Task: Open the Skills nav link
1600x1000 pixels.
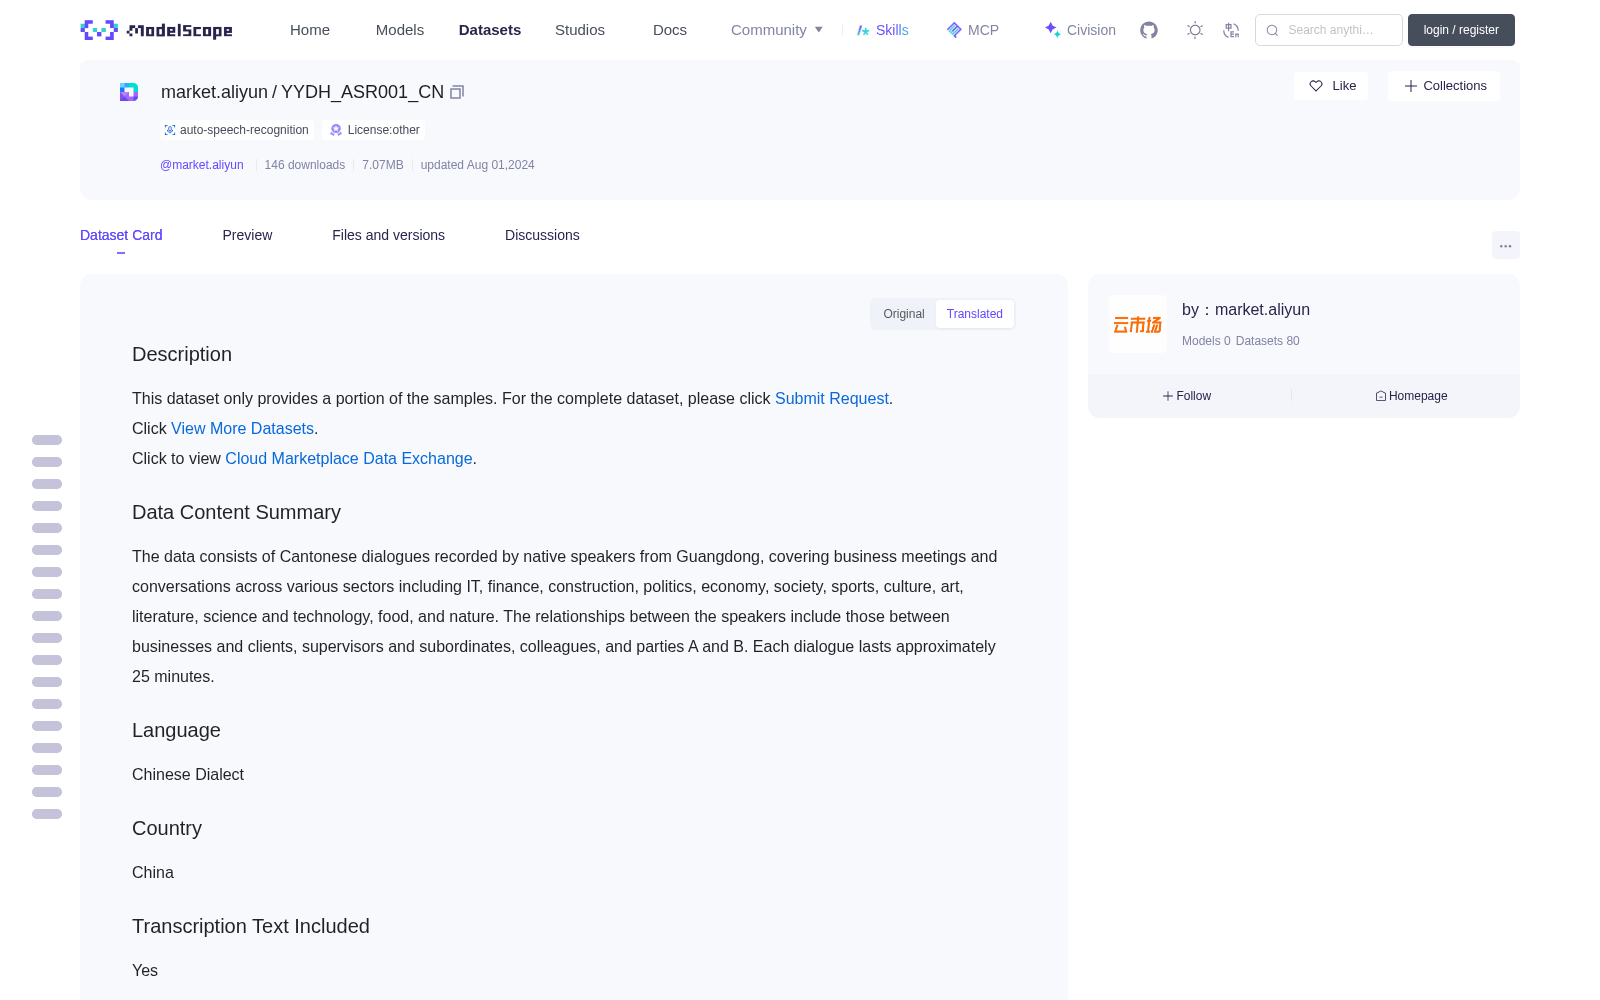Action: point(882,30)
